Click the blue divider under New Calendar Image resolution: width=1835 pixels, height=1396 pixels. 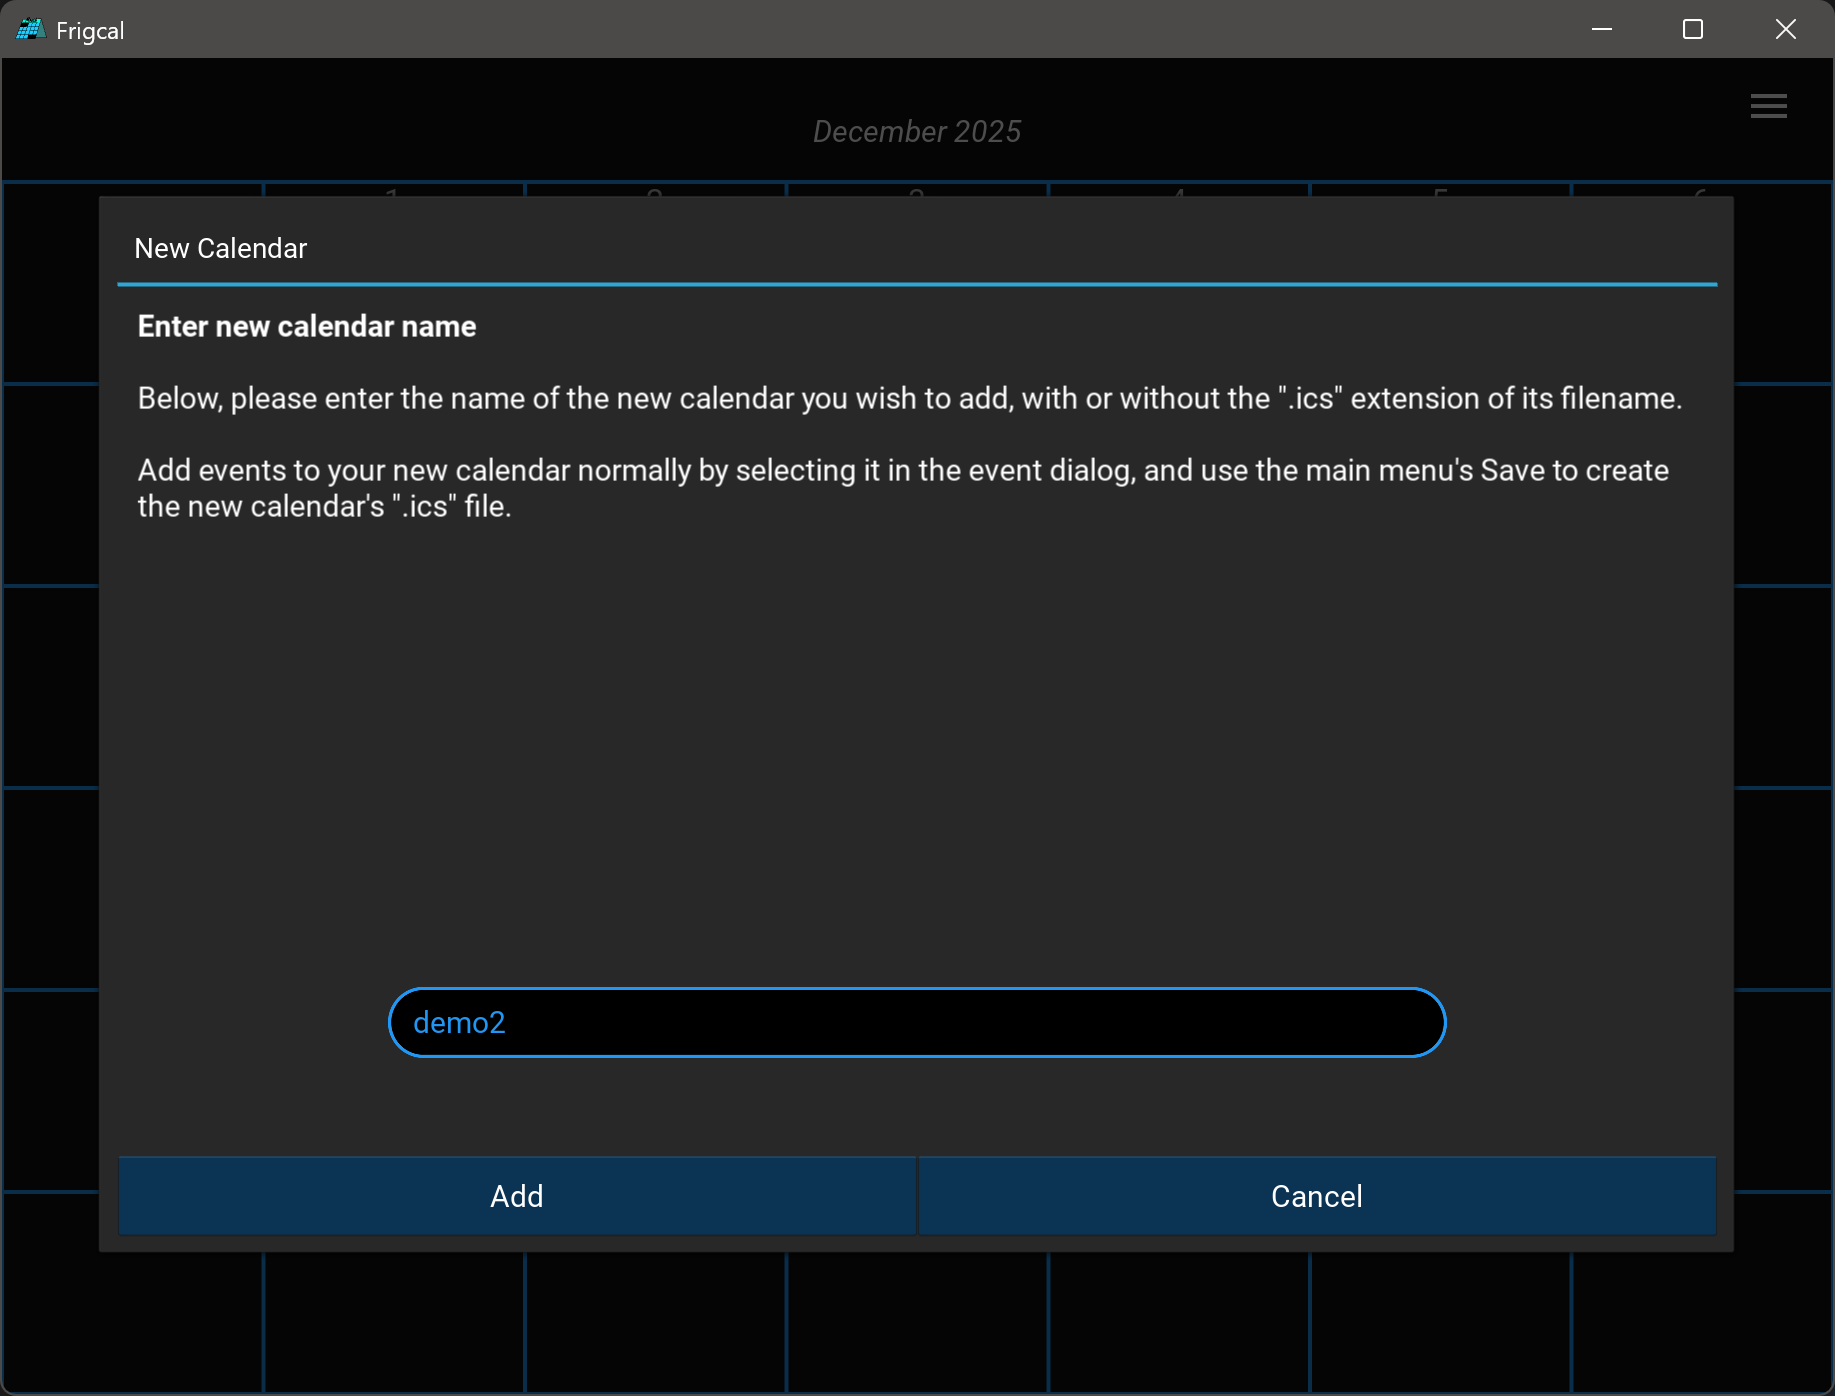[x=916, y=285]
